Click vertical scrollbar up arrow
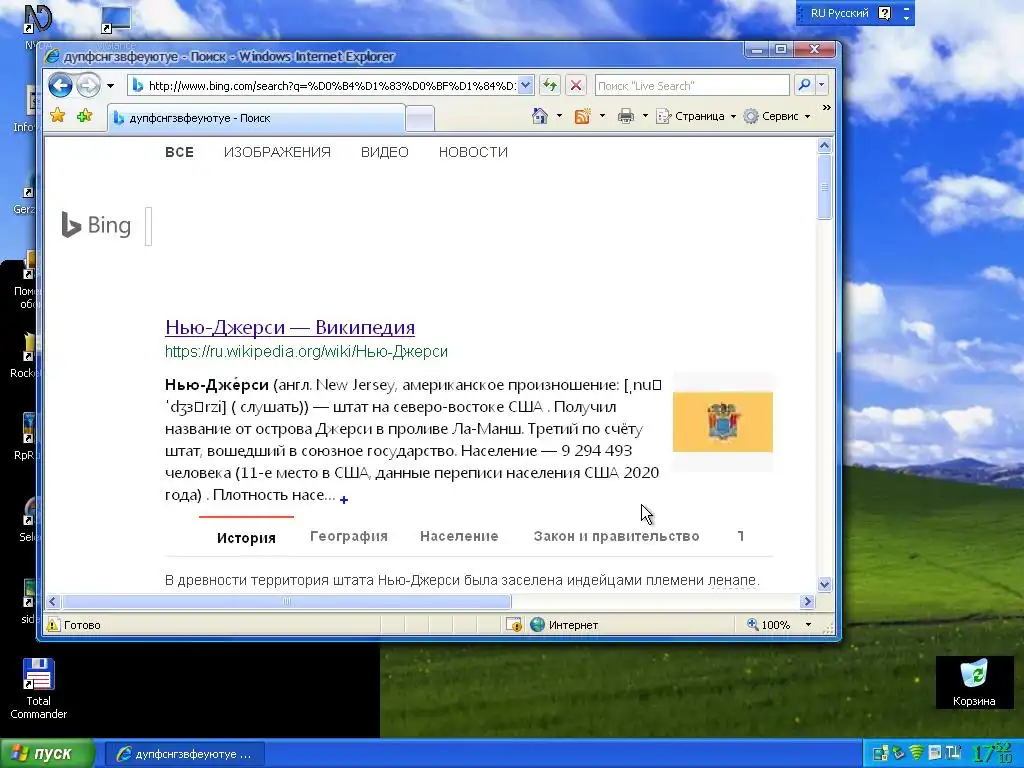 tap(824, 146)
